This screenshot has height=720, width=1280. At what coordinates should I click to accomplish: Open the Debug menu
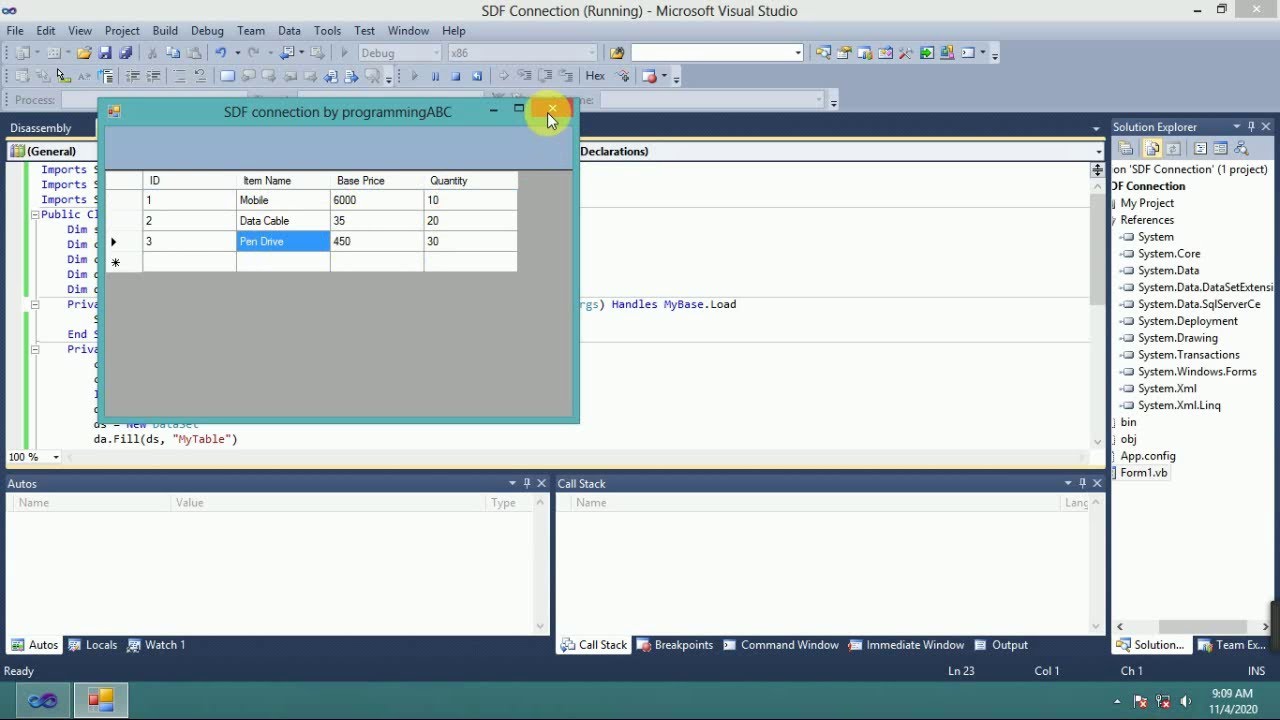[207, 31]
